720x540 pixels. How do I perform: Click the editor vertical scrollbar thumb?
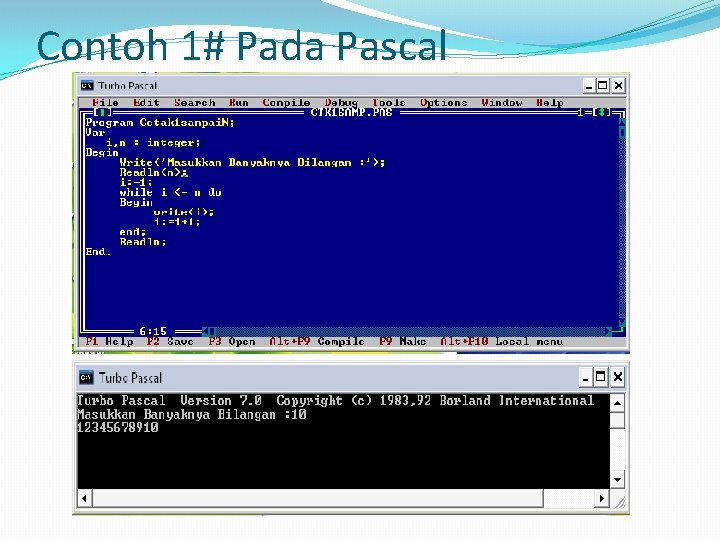[622, 132]
